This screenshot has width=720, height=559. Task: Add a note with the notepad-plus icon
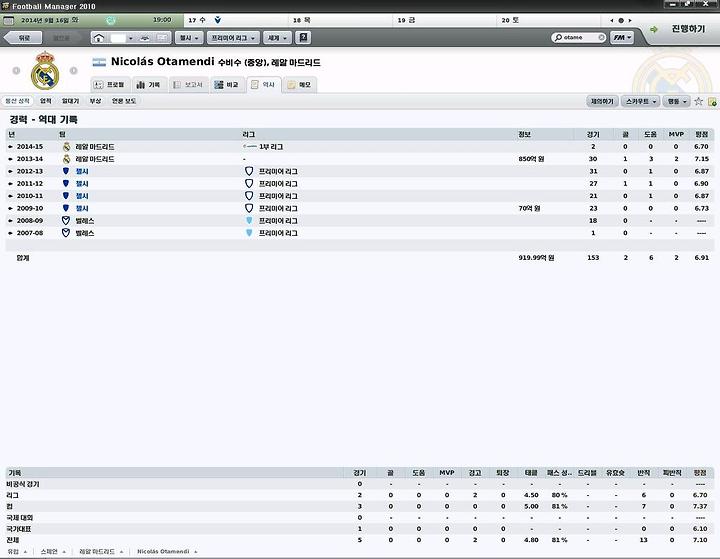click(x=712, y=102)
